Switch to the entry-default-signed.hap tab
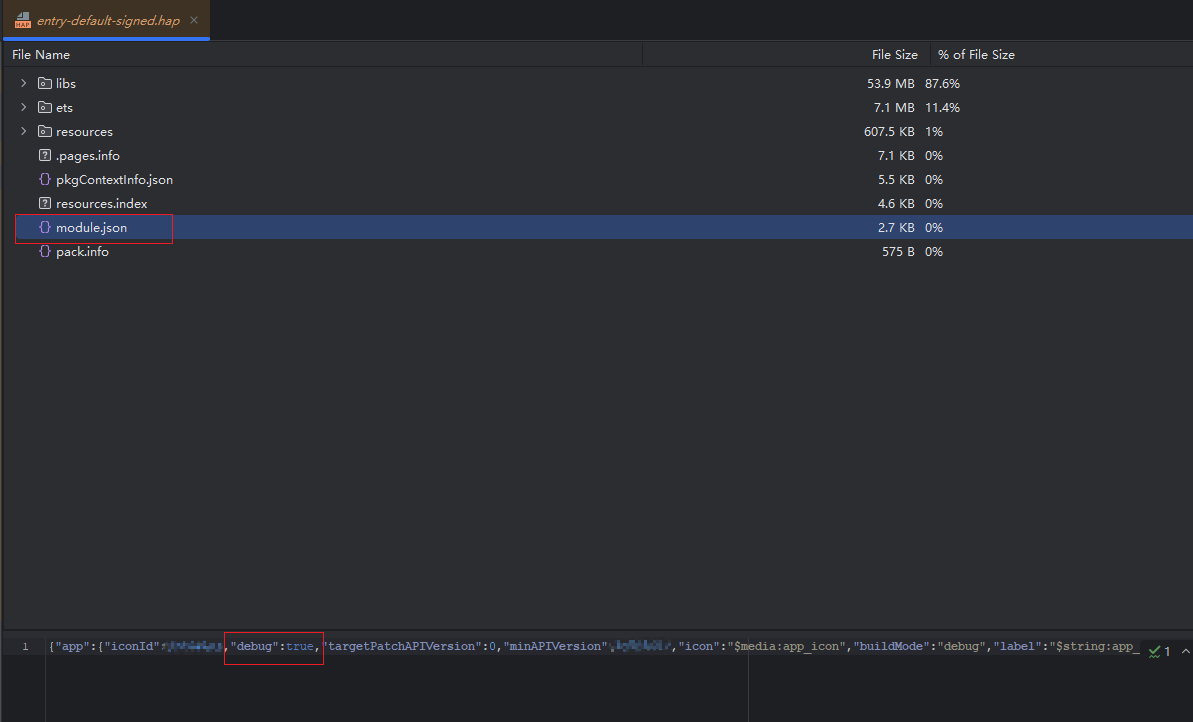The width and height of the screenshot is (1193, 722). point(108,21)
